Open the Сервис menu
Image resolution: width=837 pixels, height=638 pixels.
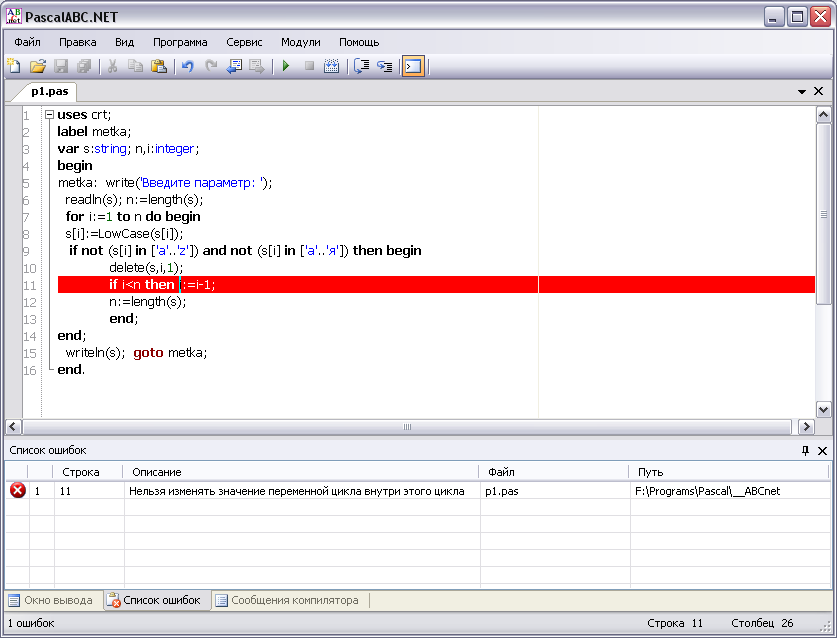click(244, 42)
